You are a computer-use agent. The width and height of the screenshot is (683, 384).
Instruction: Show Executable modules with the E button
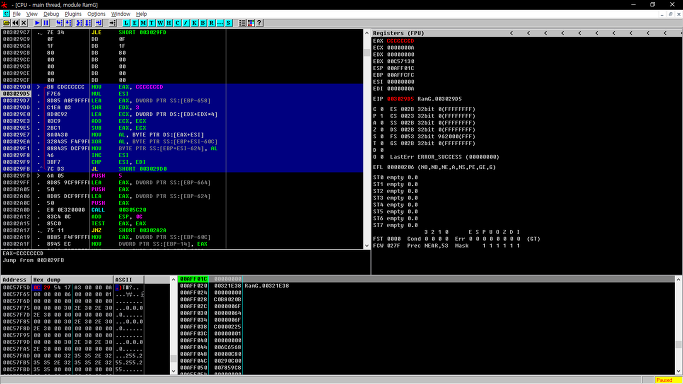pyautogui.click(x=135, y=23)
